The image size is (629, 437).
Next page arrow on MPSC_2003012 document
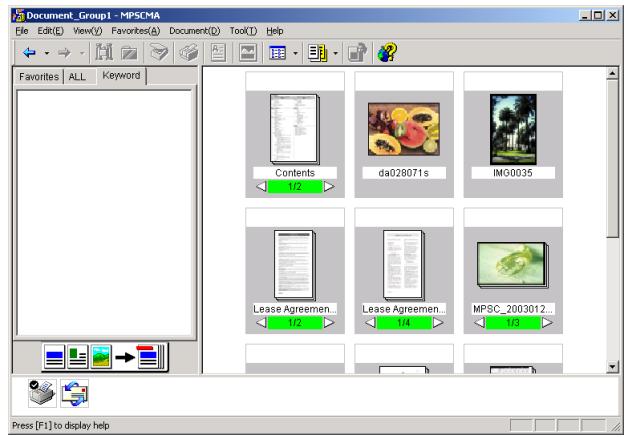click(547, 323)
